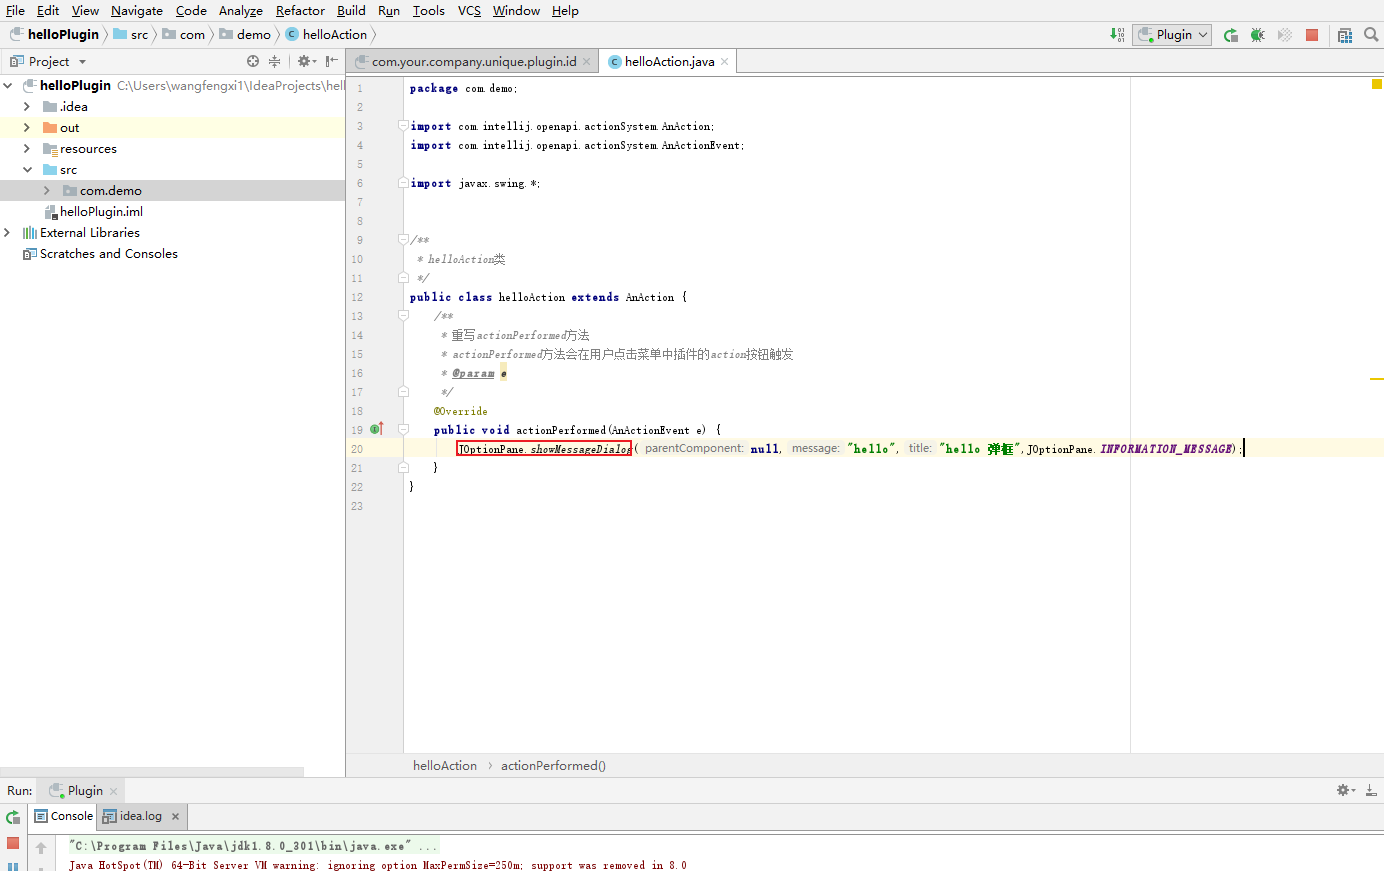Expand the com.demo package
Screen dimensions: 1384x871
(47, 190)
